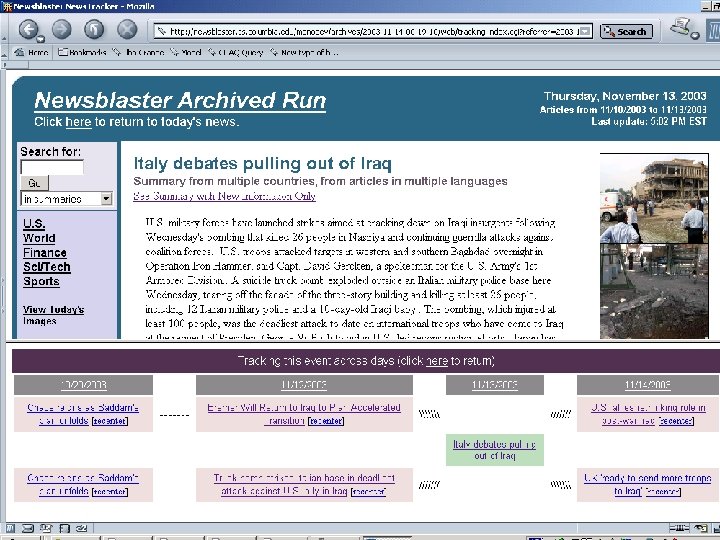Recenter on UK more troops story
The height and width of the screenshot is (540, 720).
click(664, 492)
